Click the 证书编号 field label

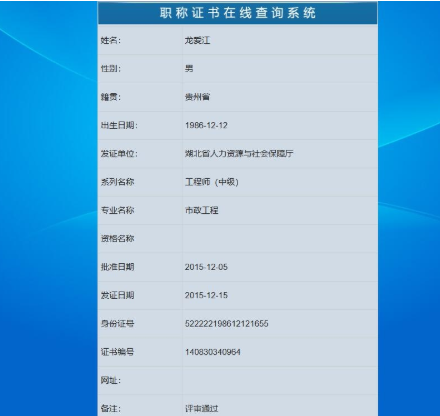117,352
